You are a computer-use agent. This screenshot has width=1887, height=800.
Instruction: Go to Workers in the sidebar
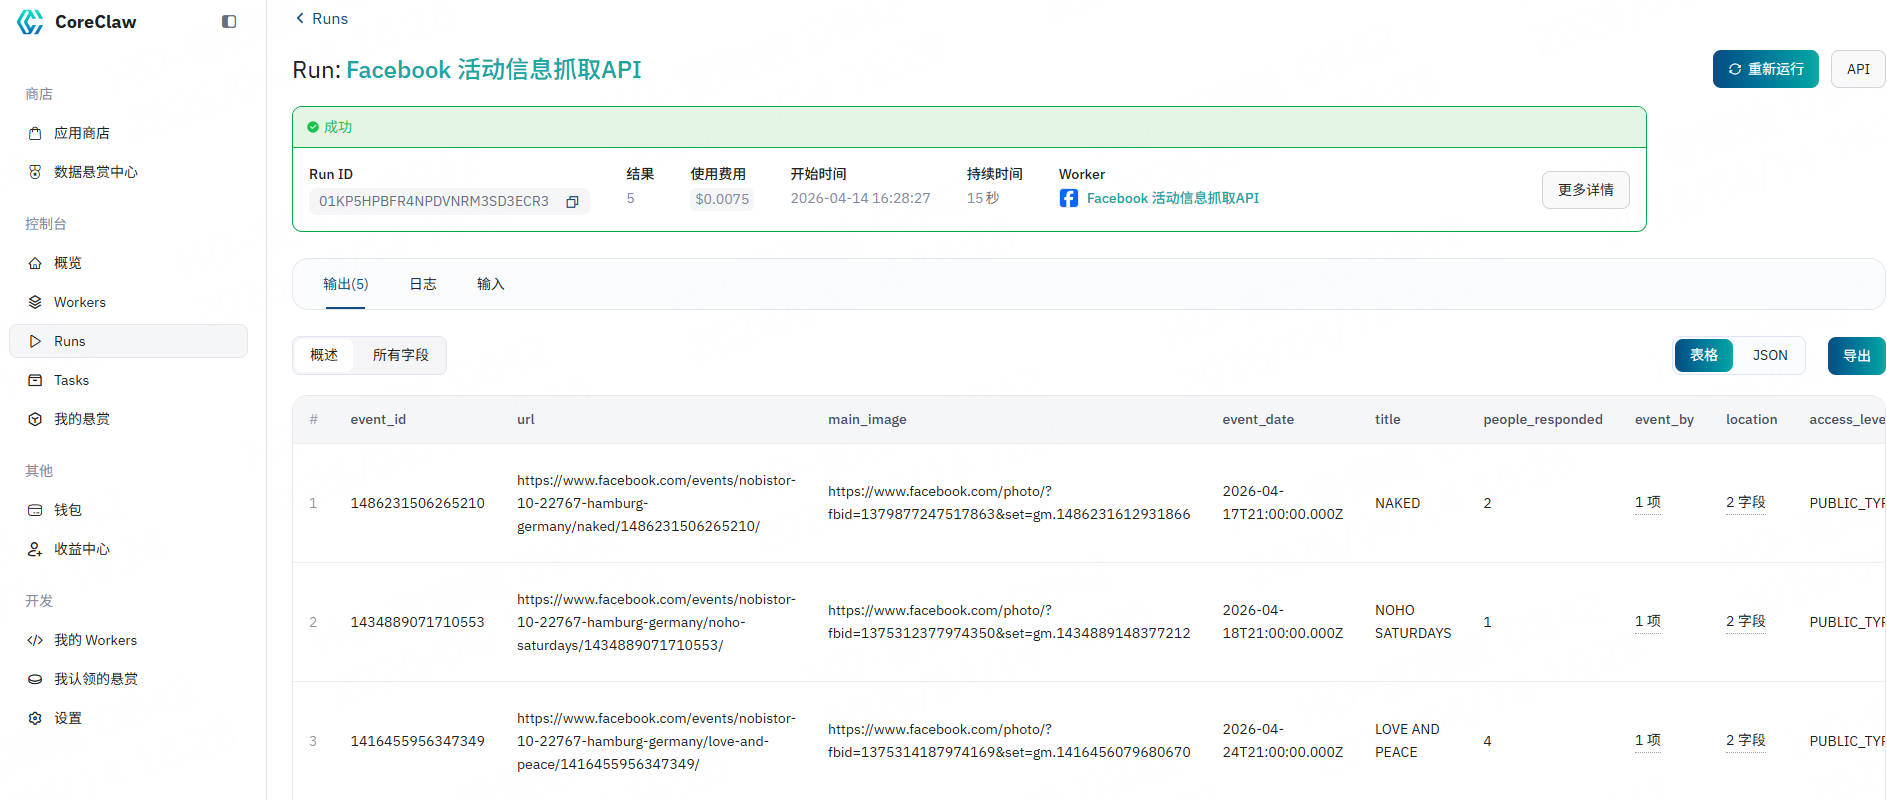click(79, 302)
